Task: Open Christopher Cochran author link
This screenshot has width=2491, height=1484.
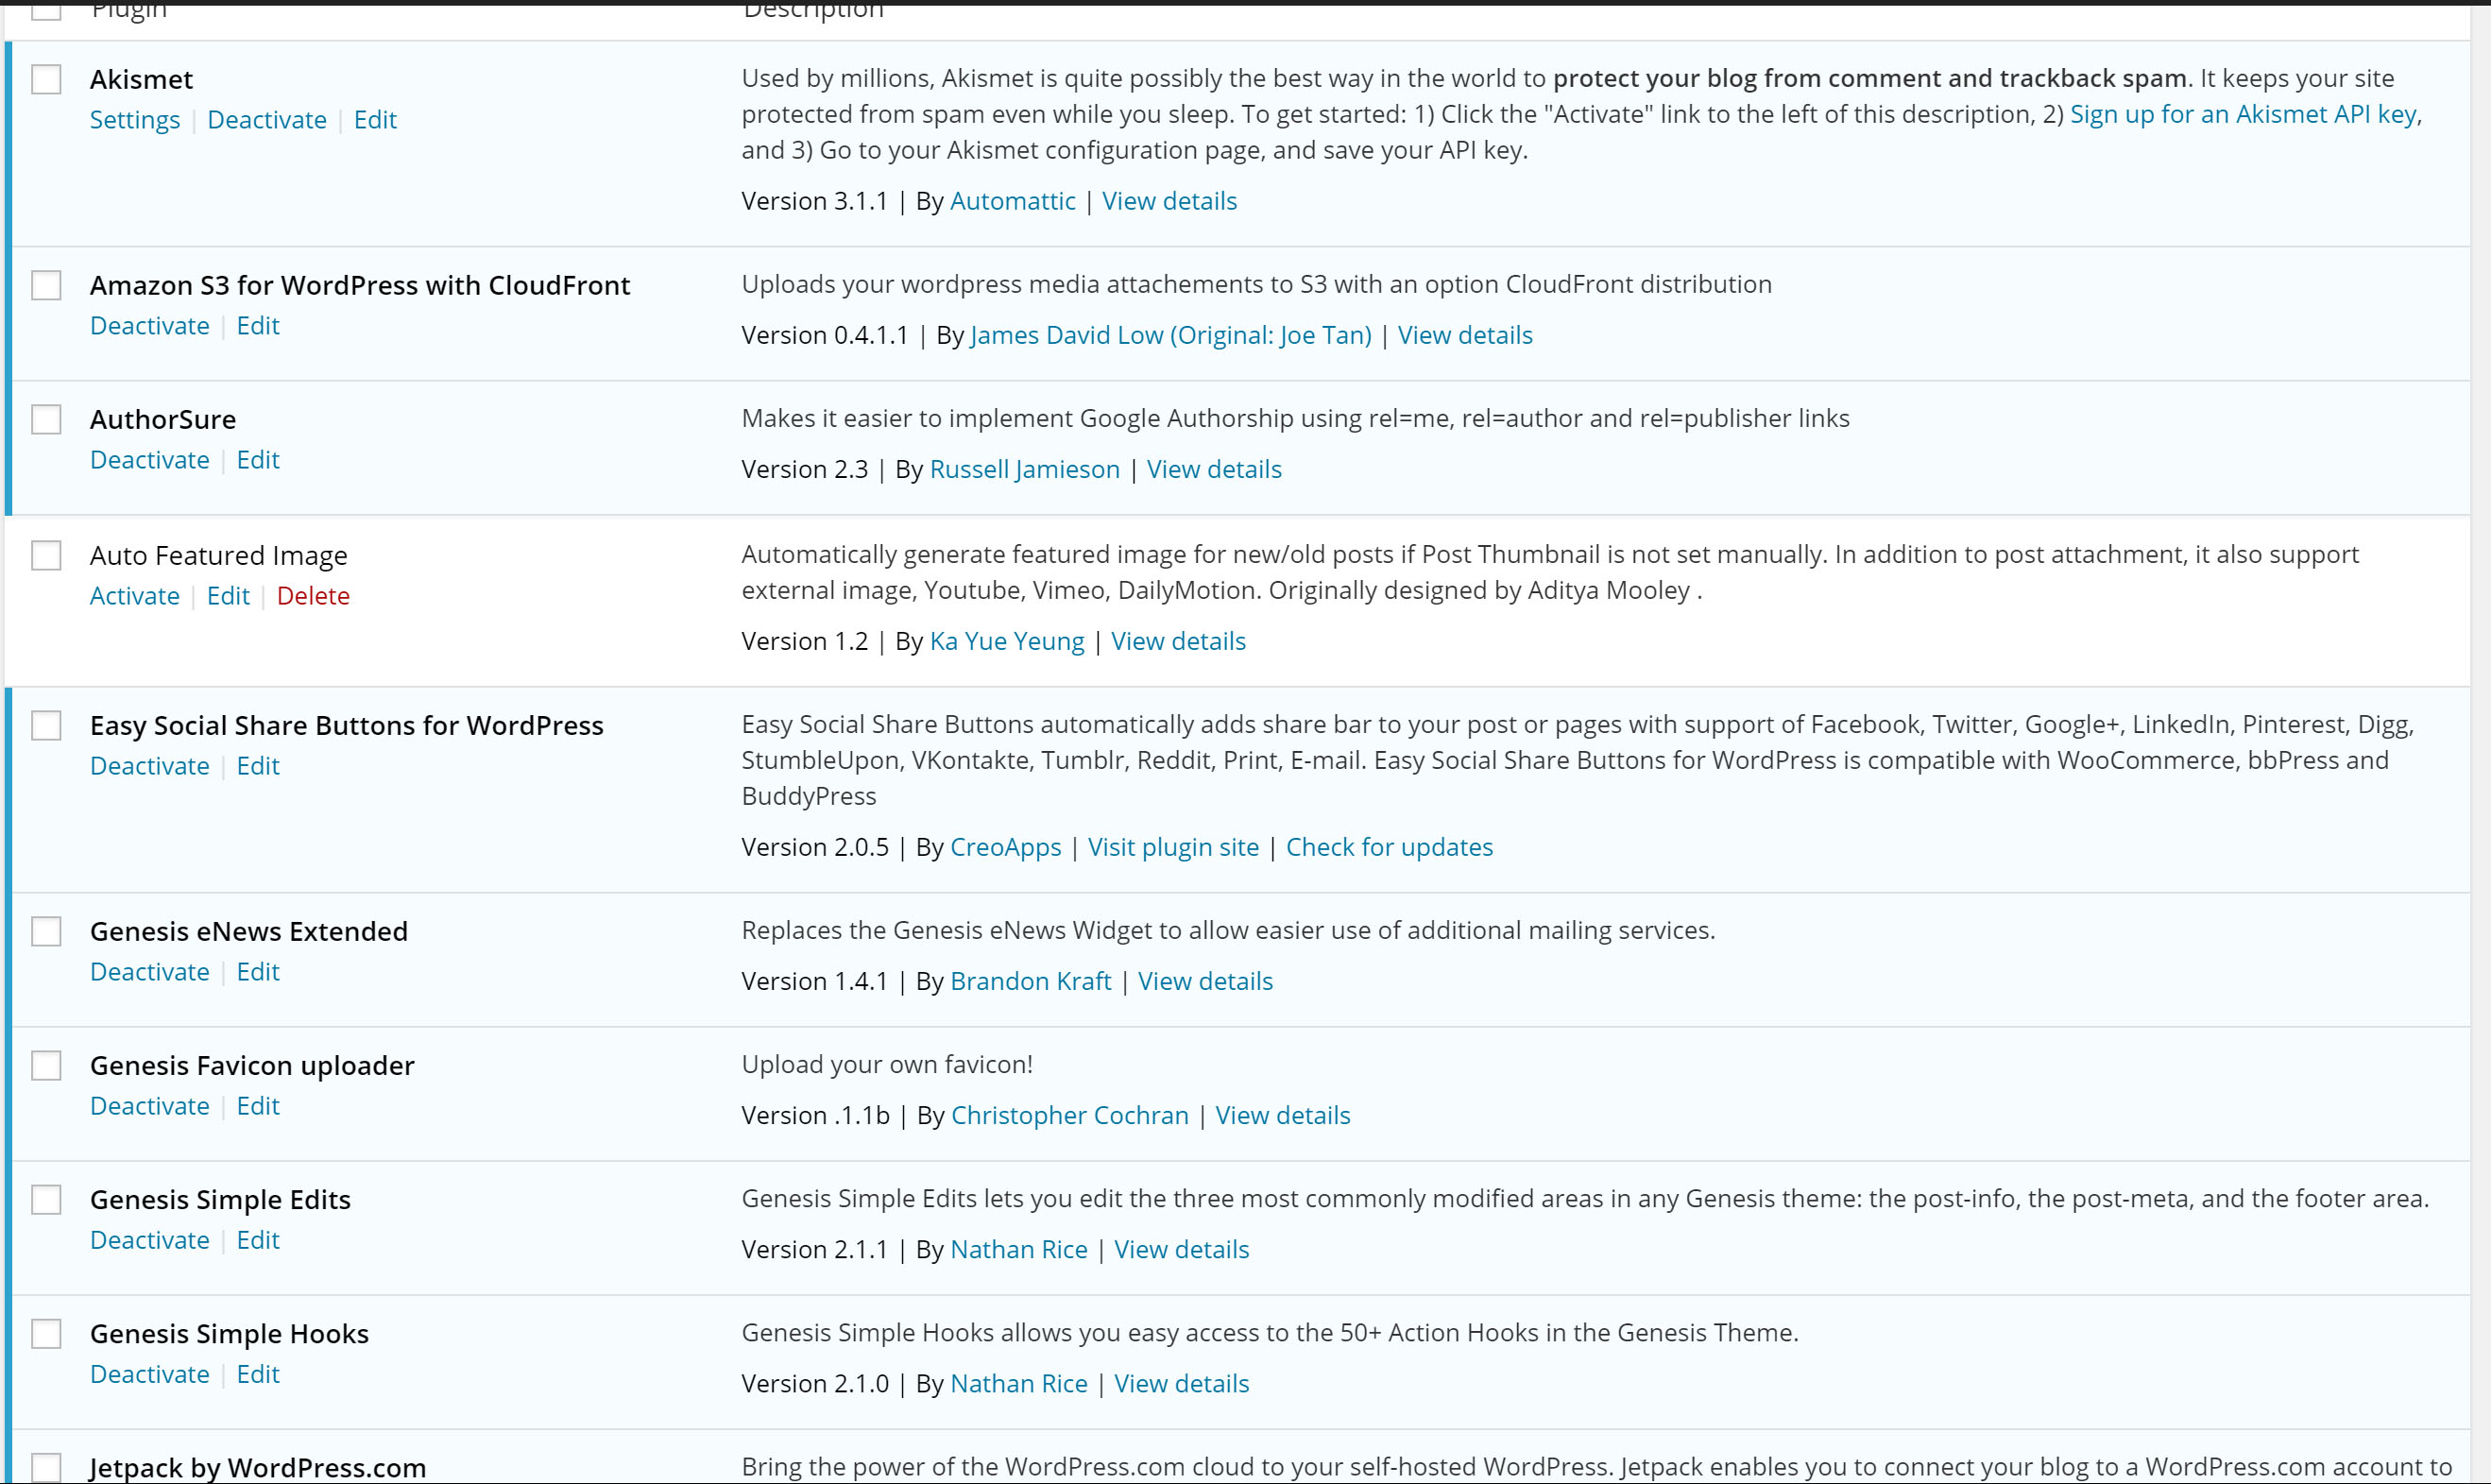Action: pyautogui.click(x=1069, y=1115)
